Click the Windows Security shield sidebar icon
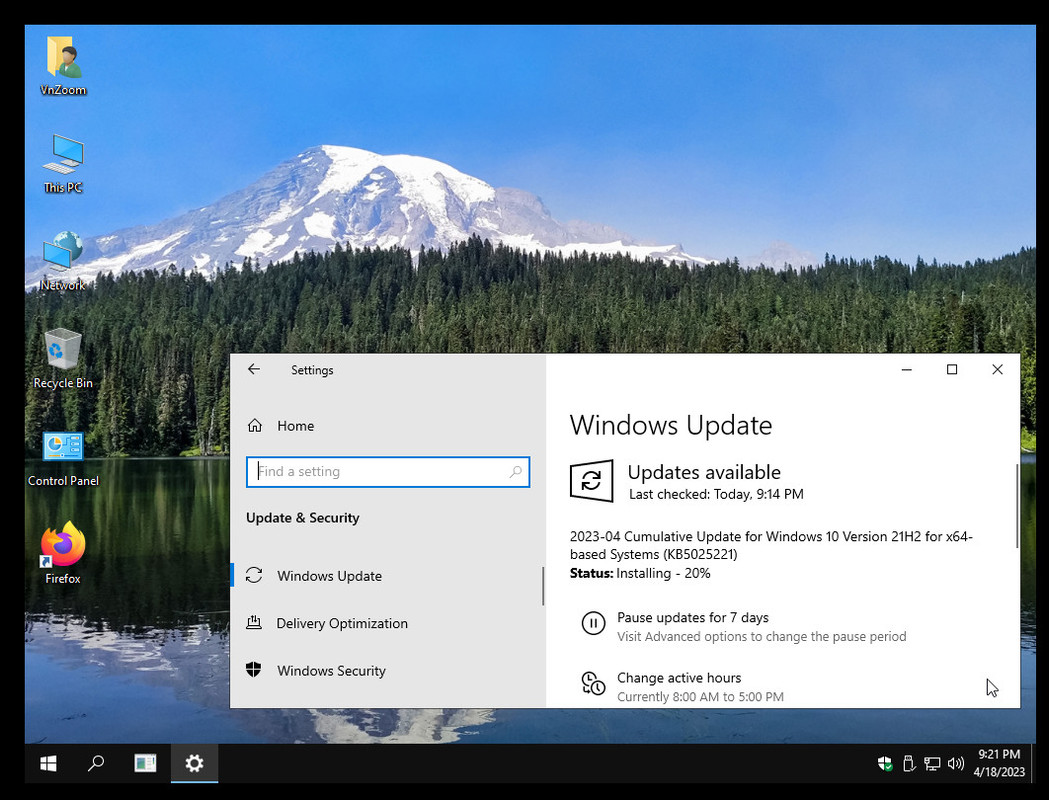This screenshot has width=1049, height=800. 254,670
